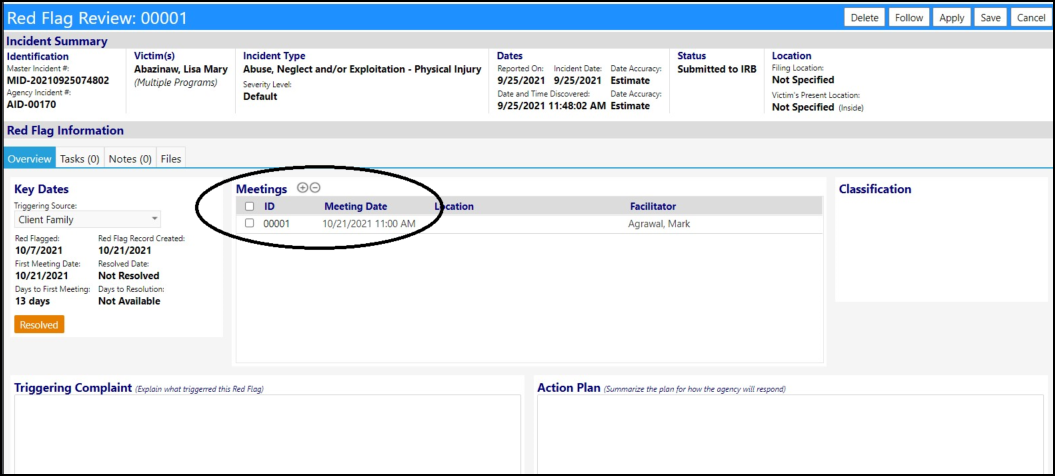Select meeting date 10/21/2021 11:00 AM
The image size is (1055, 476).
(x=369, y=224)
